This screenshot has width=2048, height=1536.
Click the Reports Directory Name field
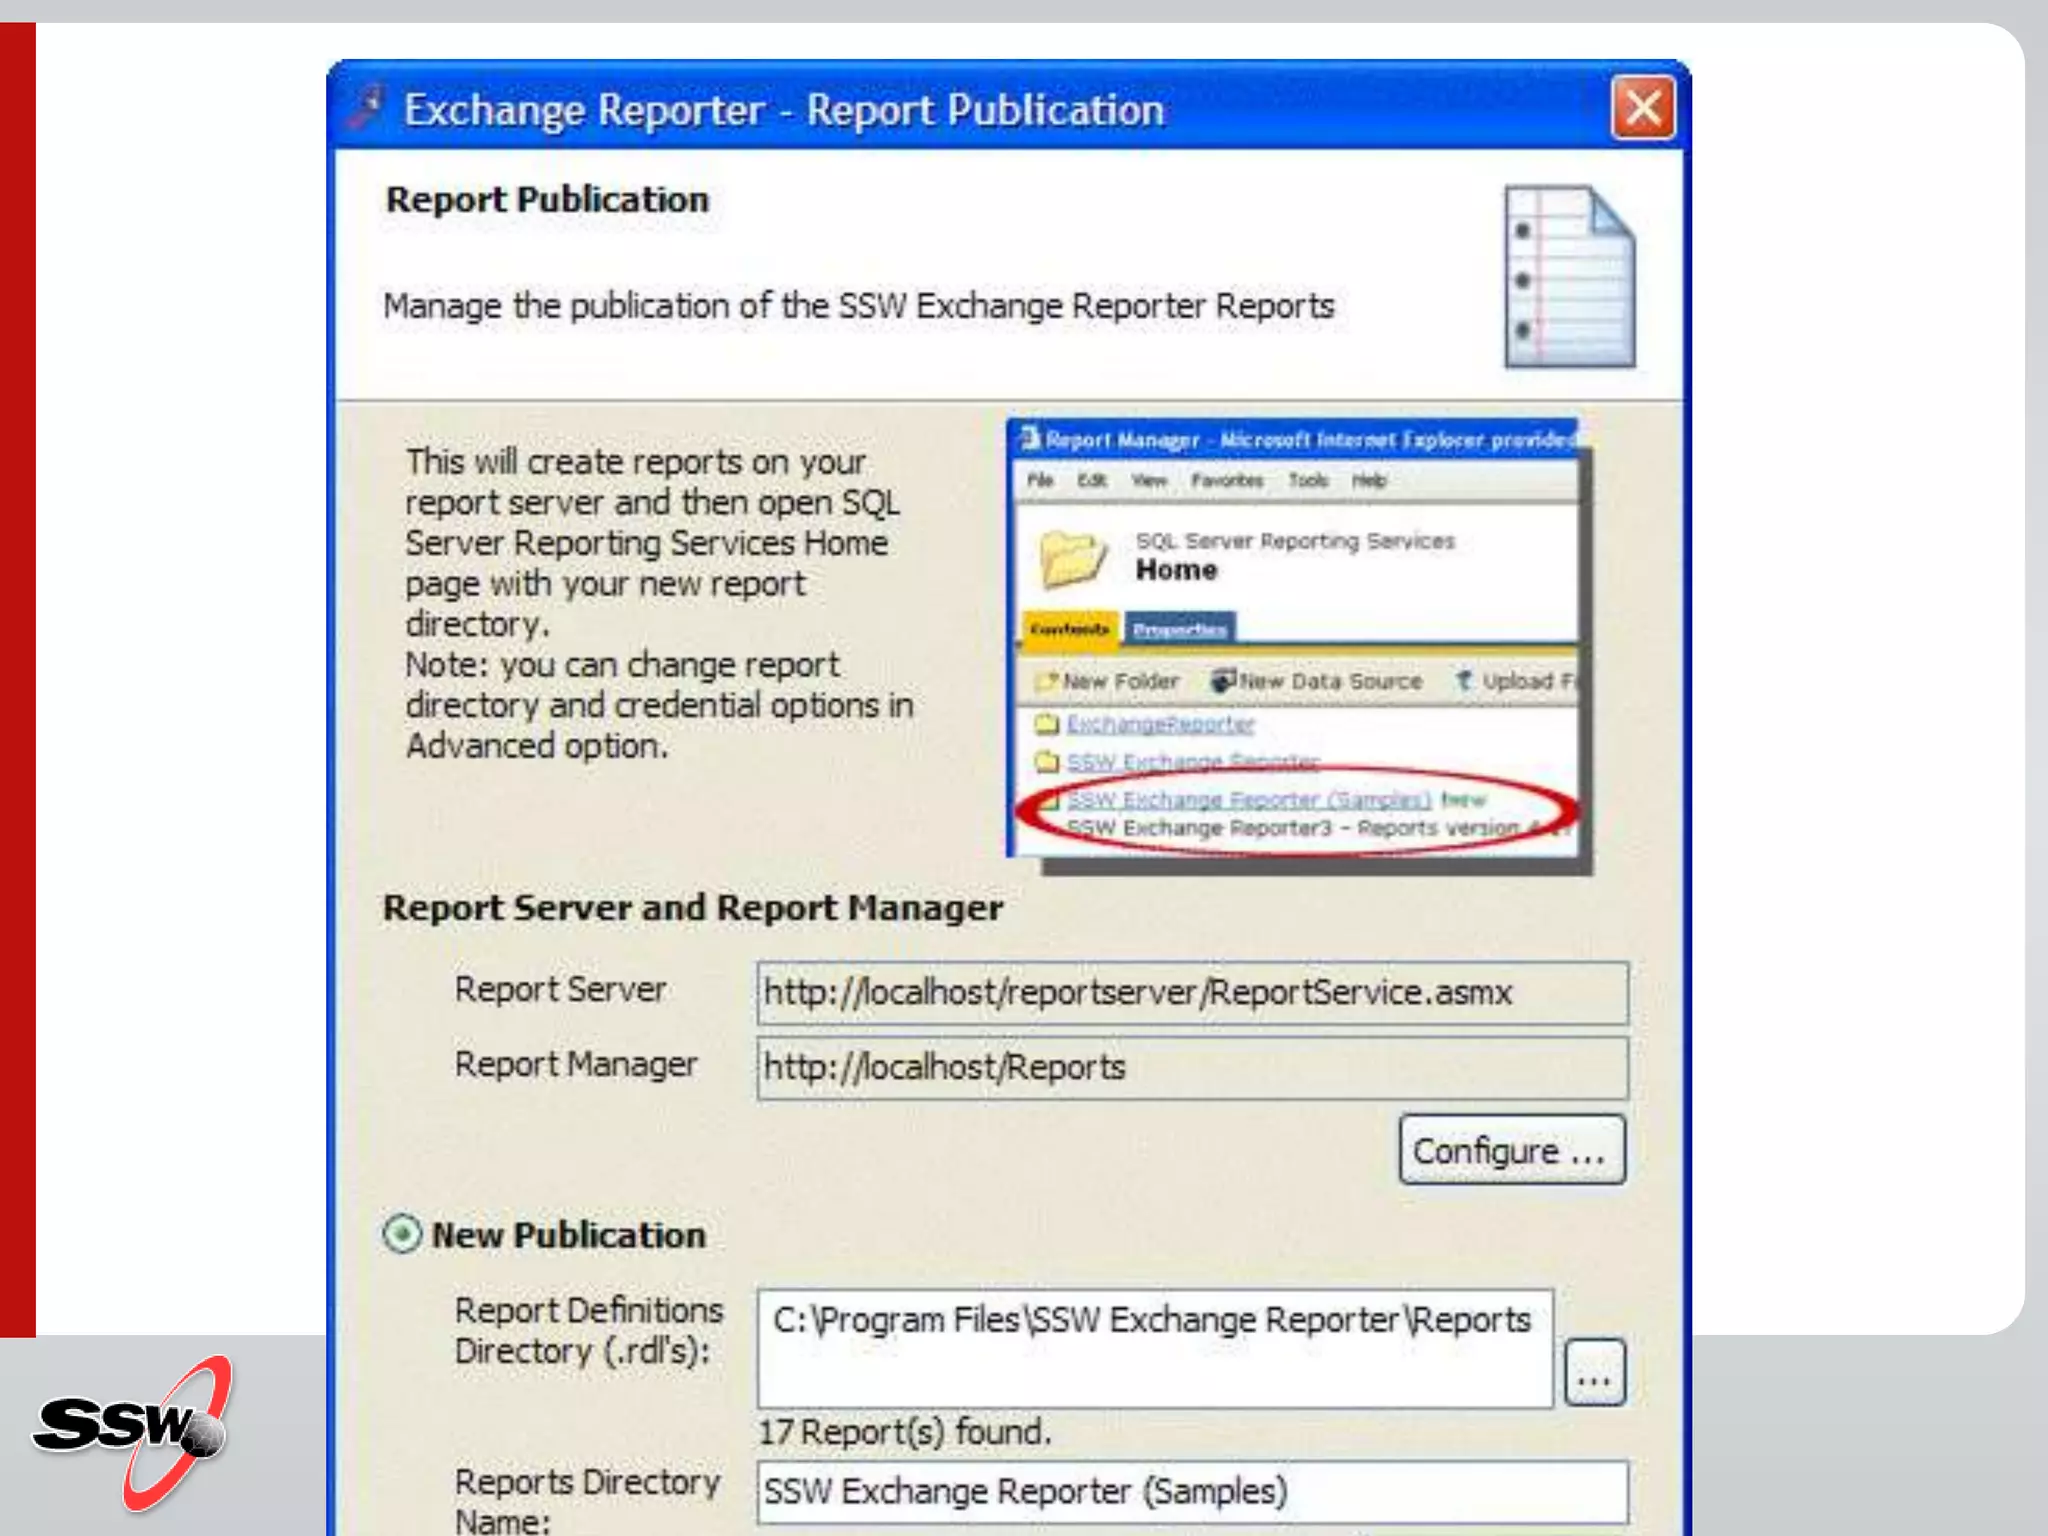pyautogui.click(x=1191, y=1492)
